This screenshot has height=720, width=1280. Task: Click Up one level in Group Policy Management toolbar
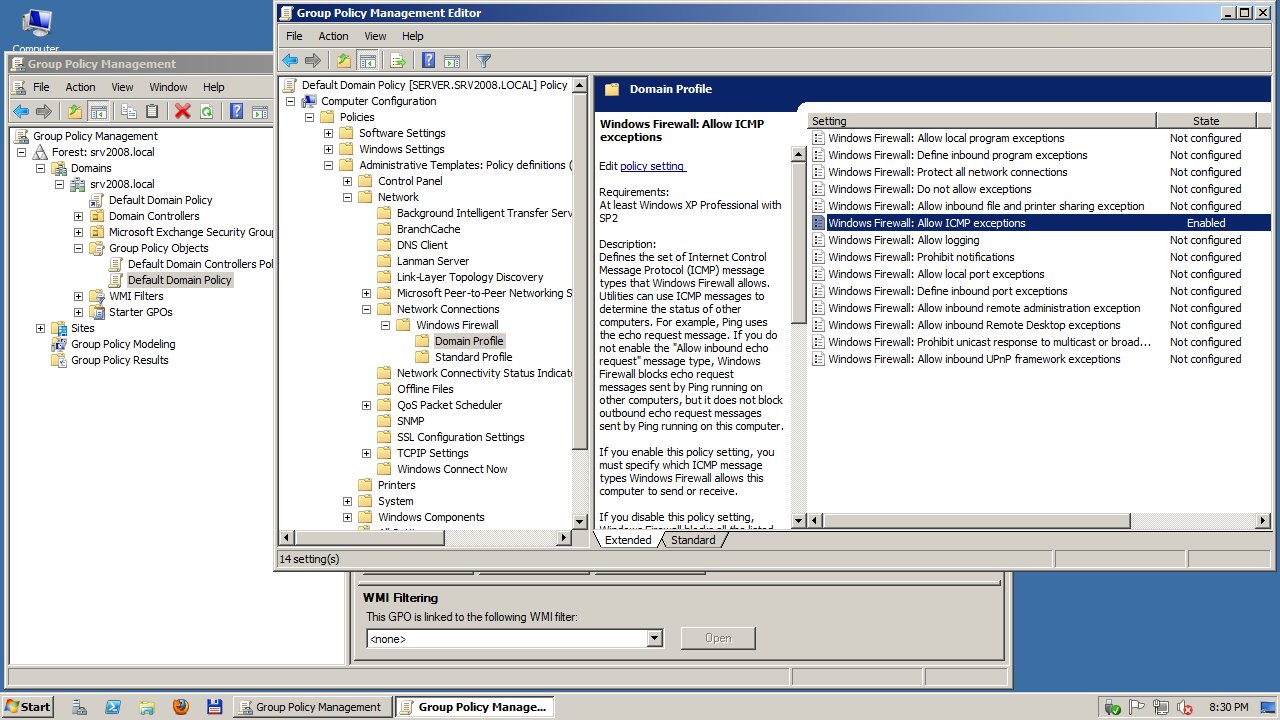[x=74, y=111]
